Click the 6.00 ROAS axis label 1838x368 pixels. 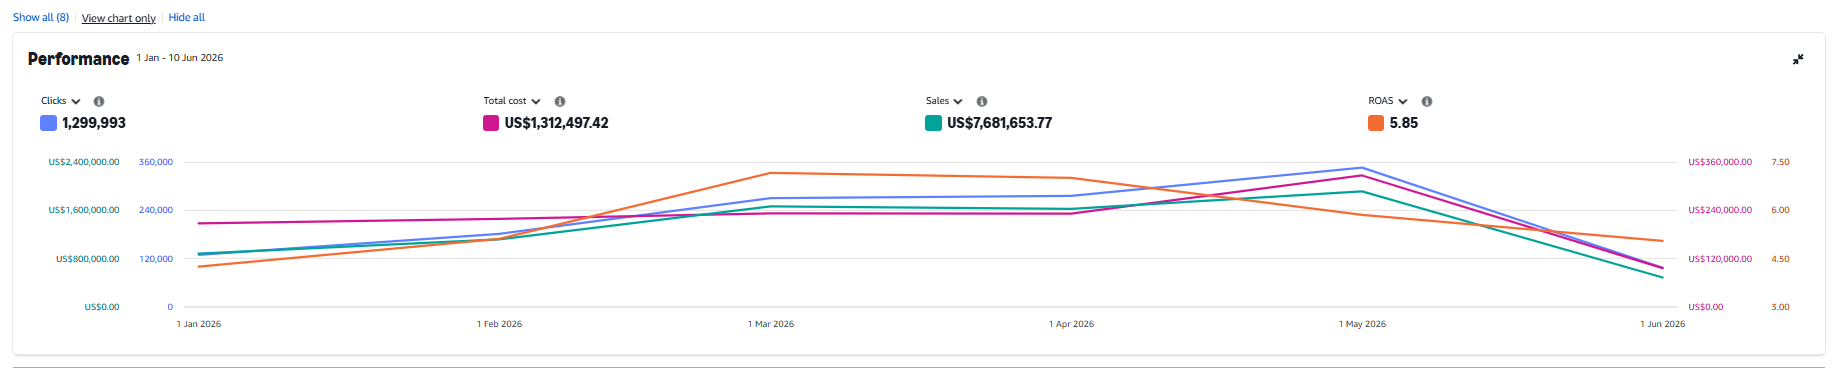[1780, 210]
